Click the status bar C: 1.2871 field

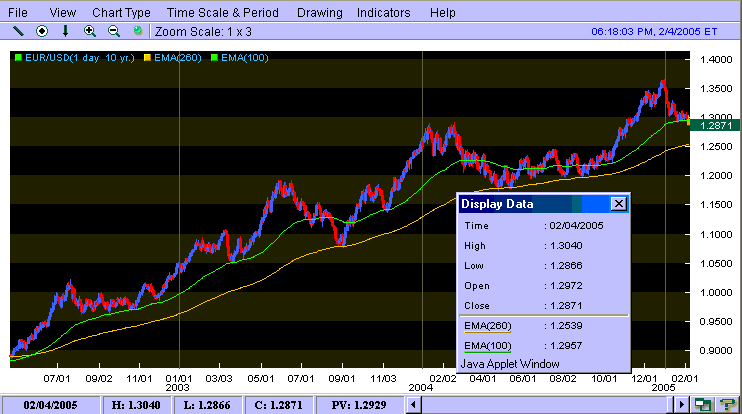coord(278,405)
